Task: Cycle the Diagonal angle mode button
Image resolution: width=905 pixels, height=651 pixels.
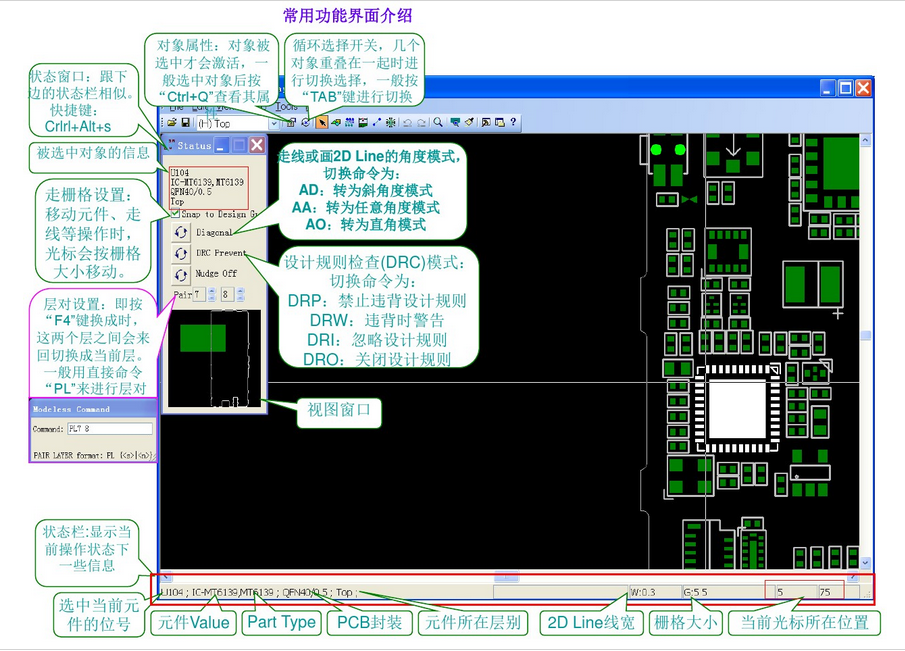Action: click(182, 231)
